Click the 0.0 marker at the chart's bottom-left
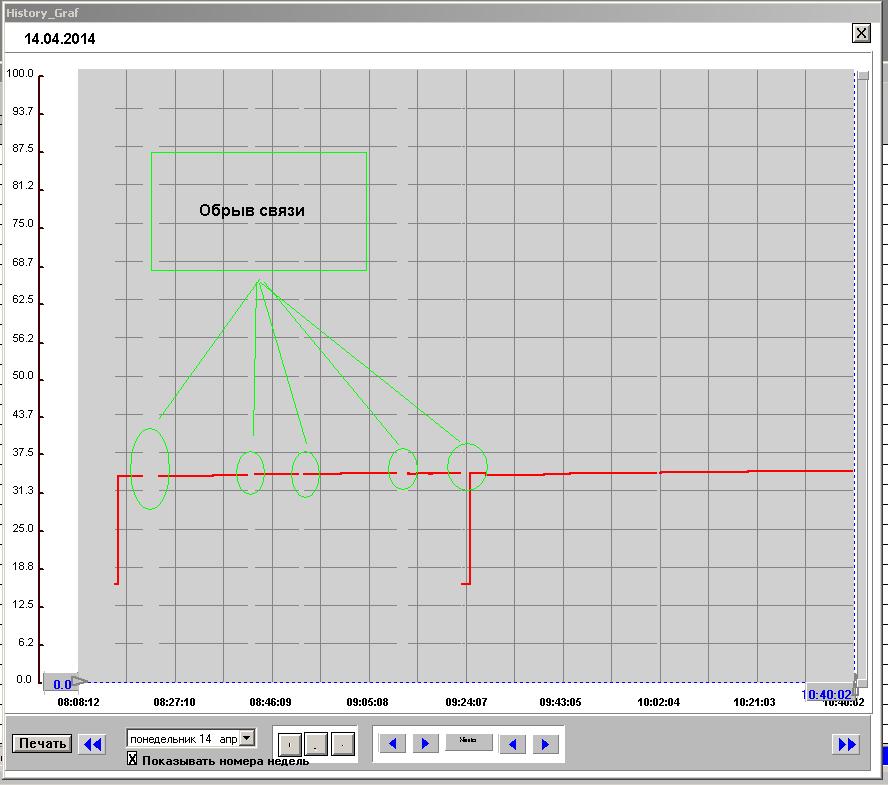 (x=62, y=685)
